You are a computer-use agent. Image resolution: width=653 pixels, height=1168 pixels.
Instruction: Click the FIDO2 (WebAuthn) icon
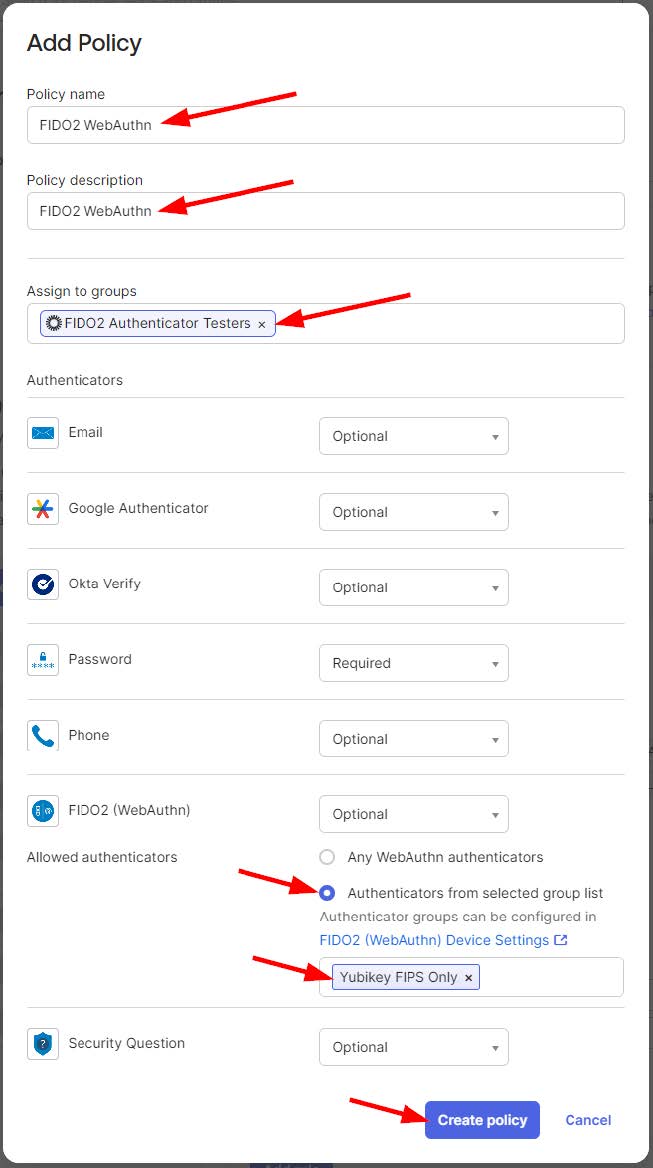click(43, 811)
